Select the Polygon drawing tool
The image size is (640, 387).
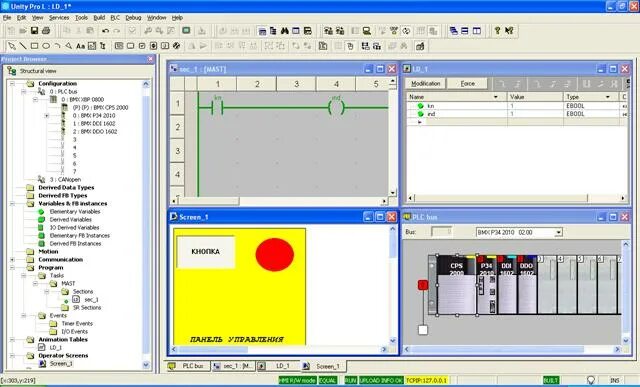pos(69,46)
